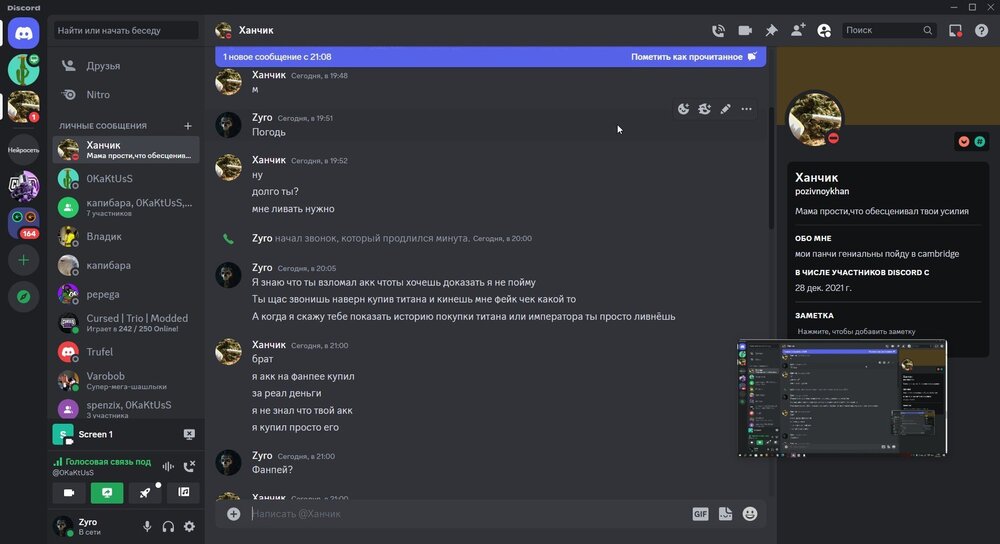Open Ханчик's profile badge with hashtag

tap(980, 141)
